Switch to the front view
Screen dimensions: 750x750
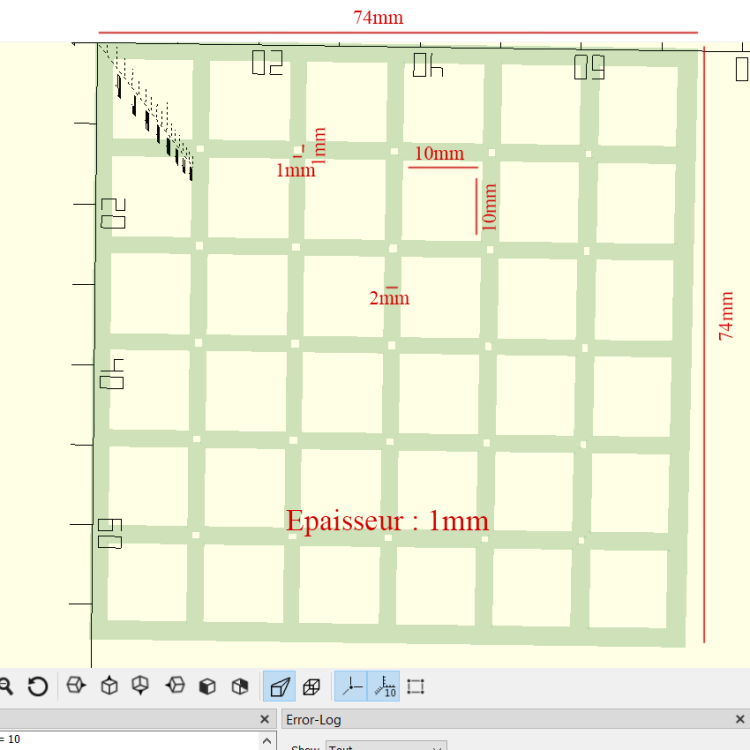click(x=207, y=686)
